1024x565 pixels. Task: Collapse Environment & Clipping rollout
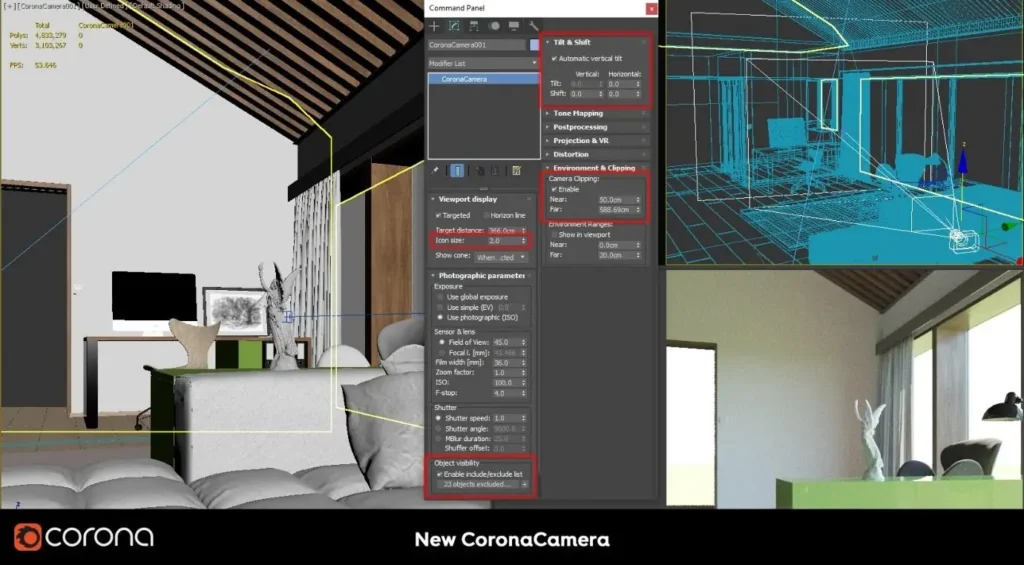coord(594,169)
